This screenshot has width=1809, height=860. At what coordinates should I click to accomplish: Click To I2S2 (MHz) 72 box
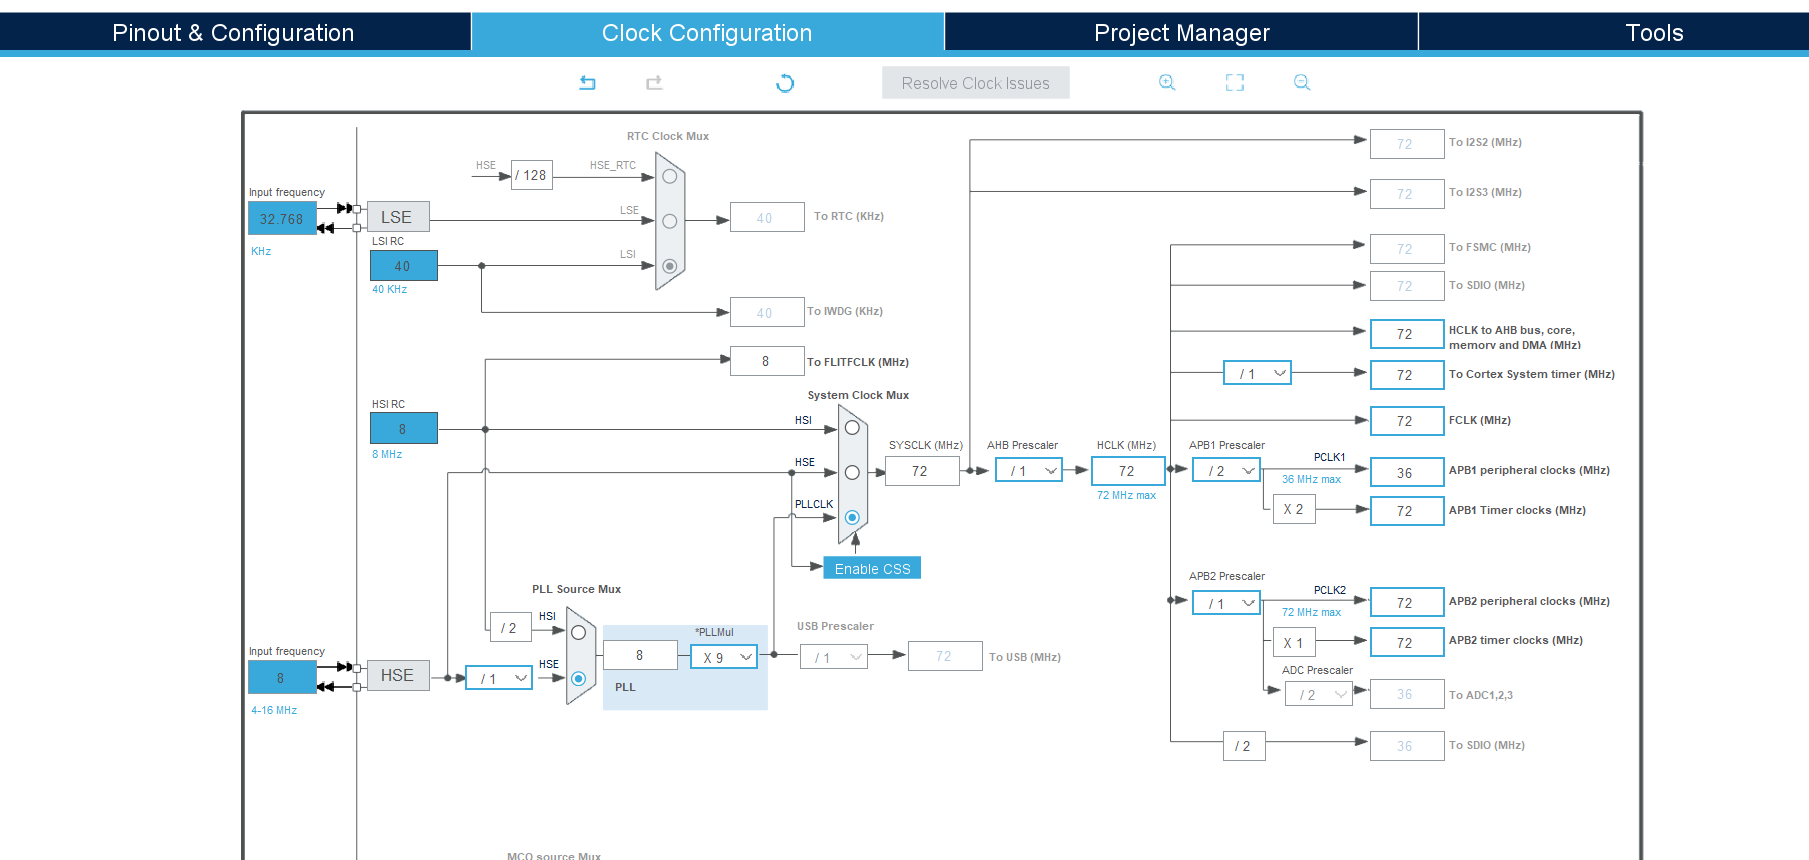tap(1407, 144)
